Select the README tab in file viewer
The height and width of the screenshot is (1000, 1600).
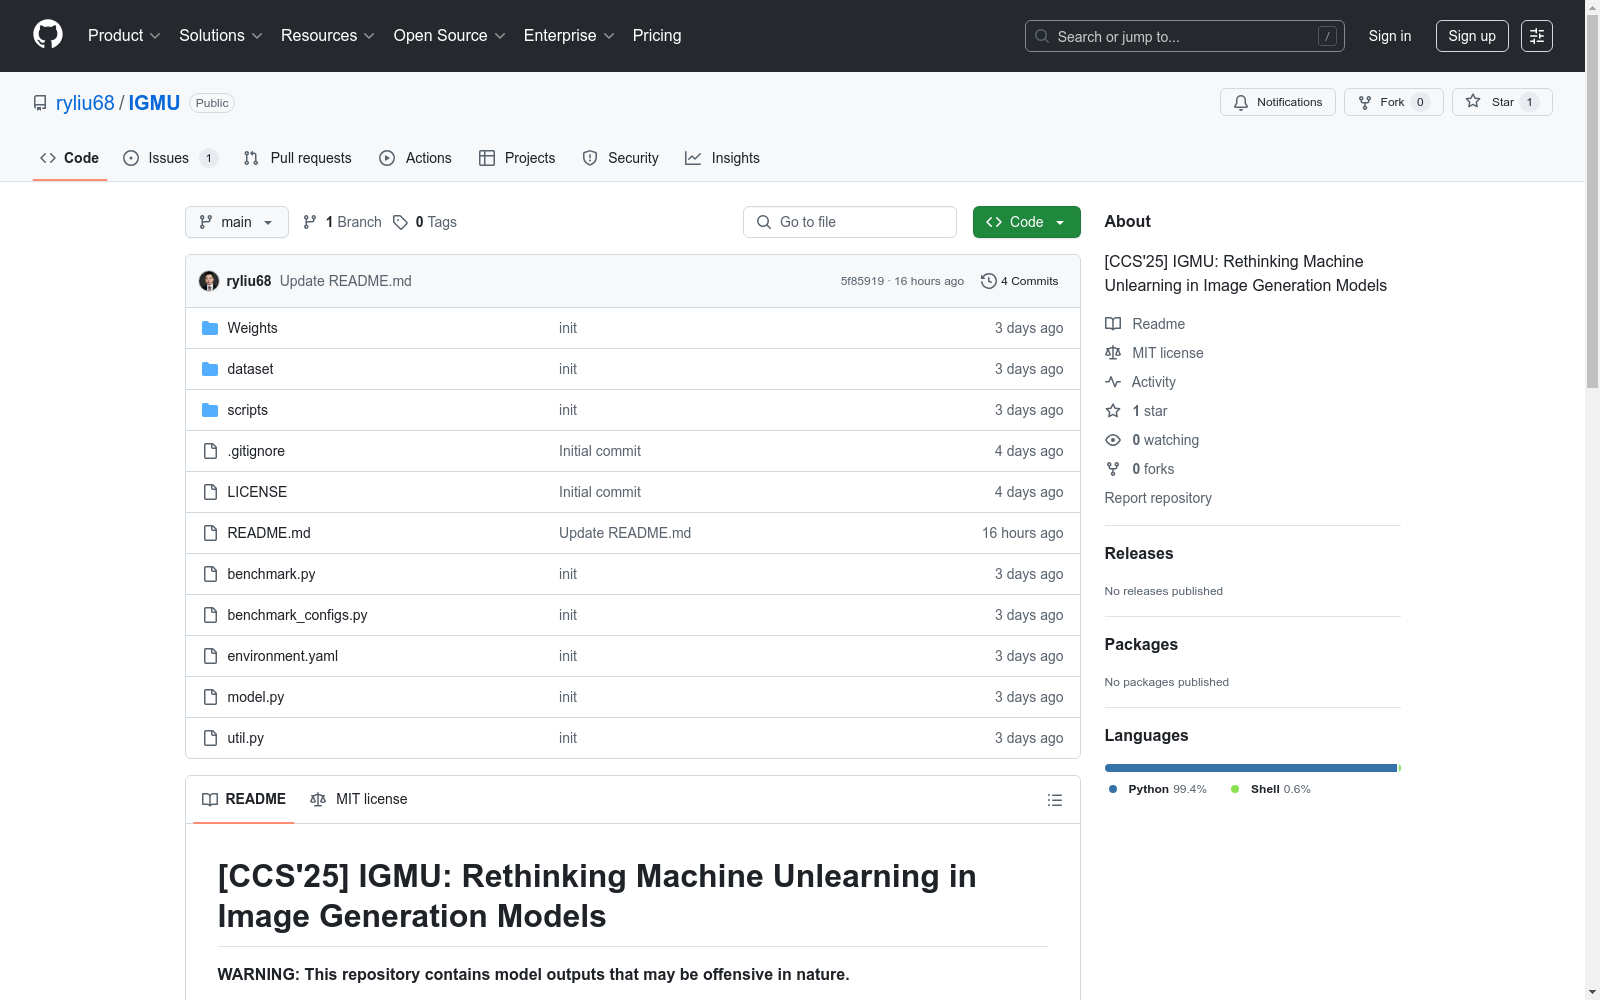pos(244,799)
